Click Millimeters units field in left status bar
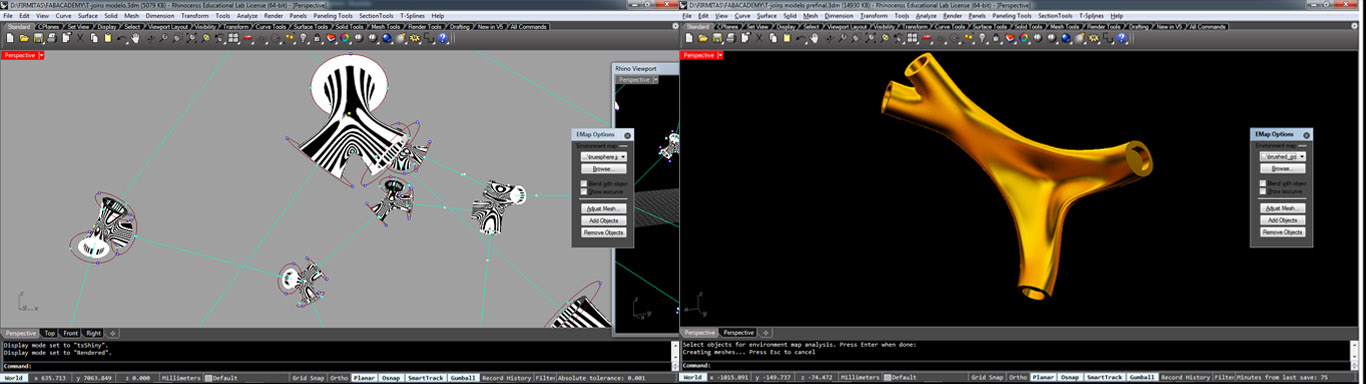This screenshot has width=1366, height=384. [181, 378]
